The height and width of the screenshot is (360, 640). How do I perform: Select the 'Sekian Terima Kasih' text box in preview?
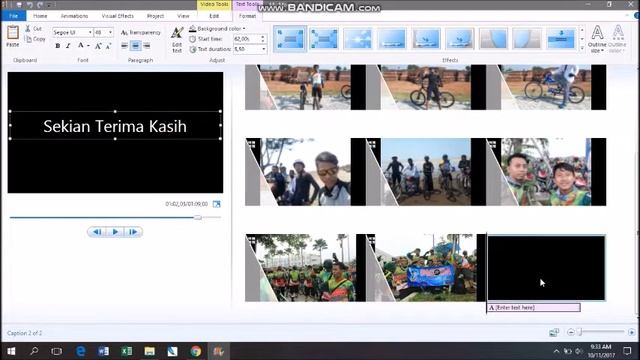115,125
